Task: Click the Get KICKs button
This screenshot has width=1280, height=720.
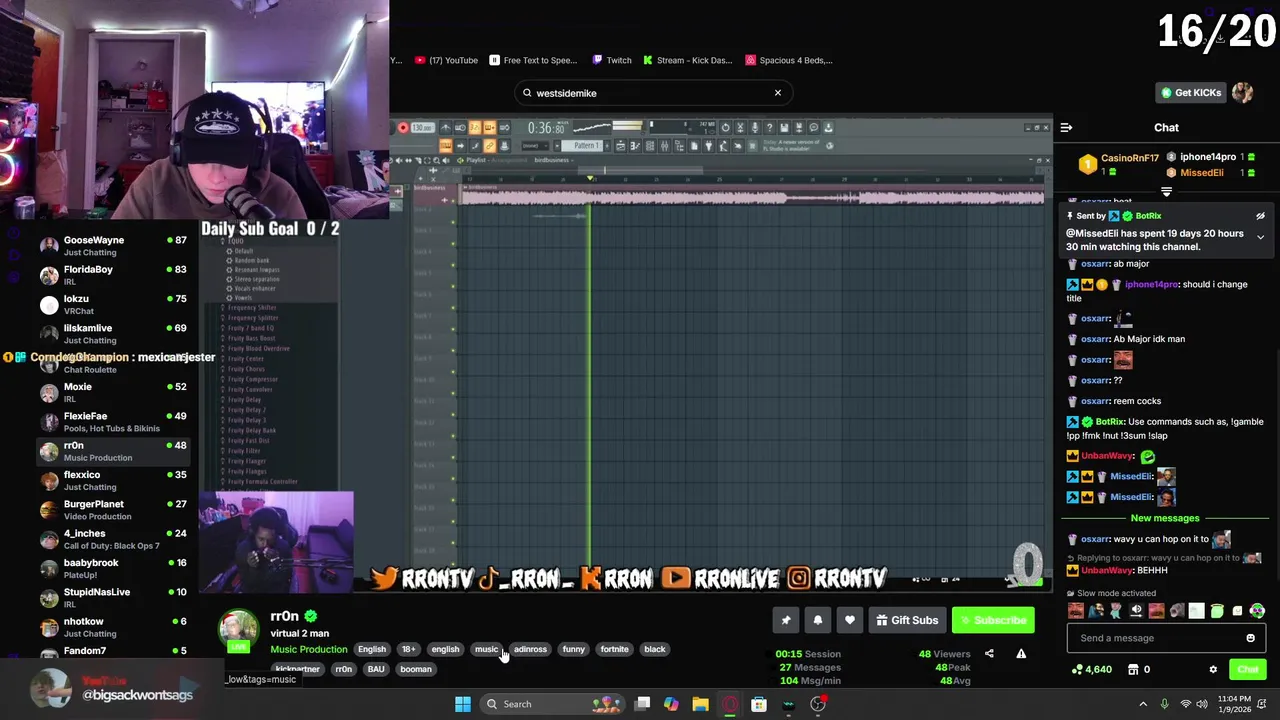Action: click(1190, 93)
